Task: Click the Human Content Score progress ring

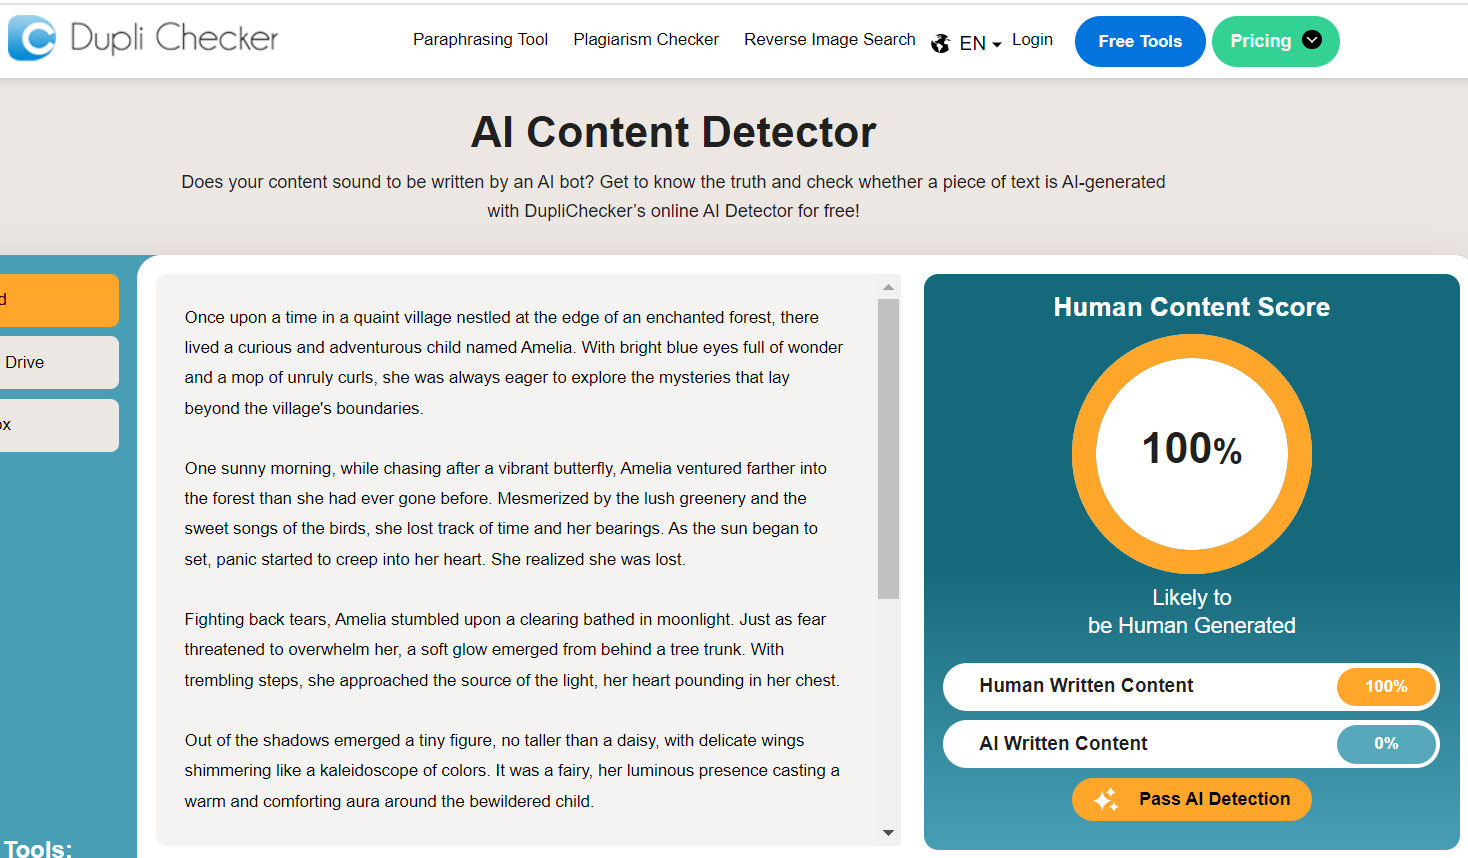Action: [x=1191, y=454]
